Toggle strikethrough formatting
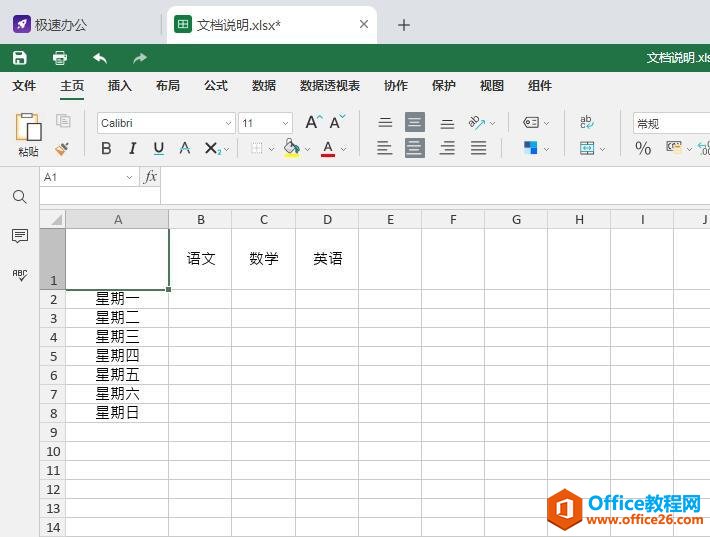The image size is (710, 537). point(185,149)
